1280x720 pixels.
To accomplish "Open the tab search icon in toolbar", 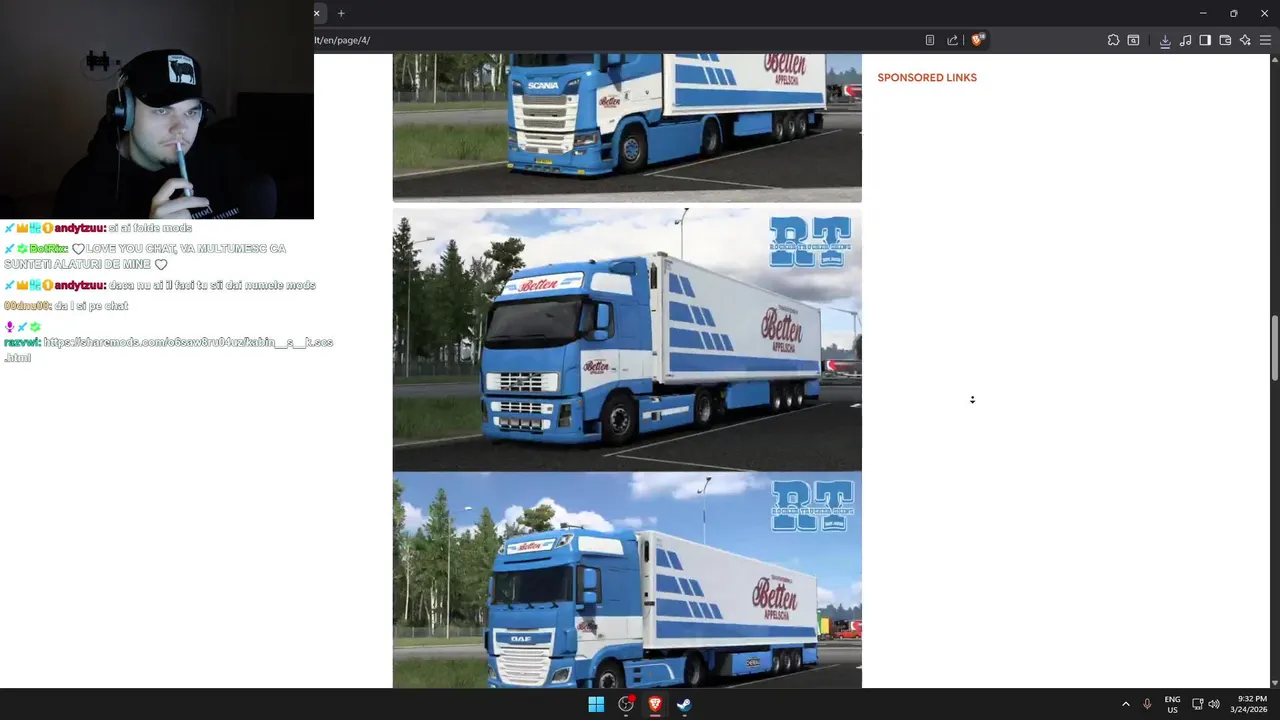I will 1133,40.
